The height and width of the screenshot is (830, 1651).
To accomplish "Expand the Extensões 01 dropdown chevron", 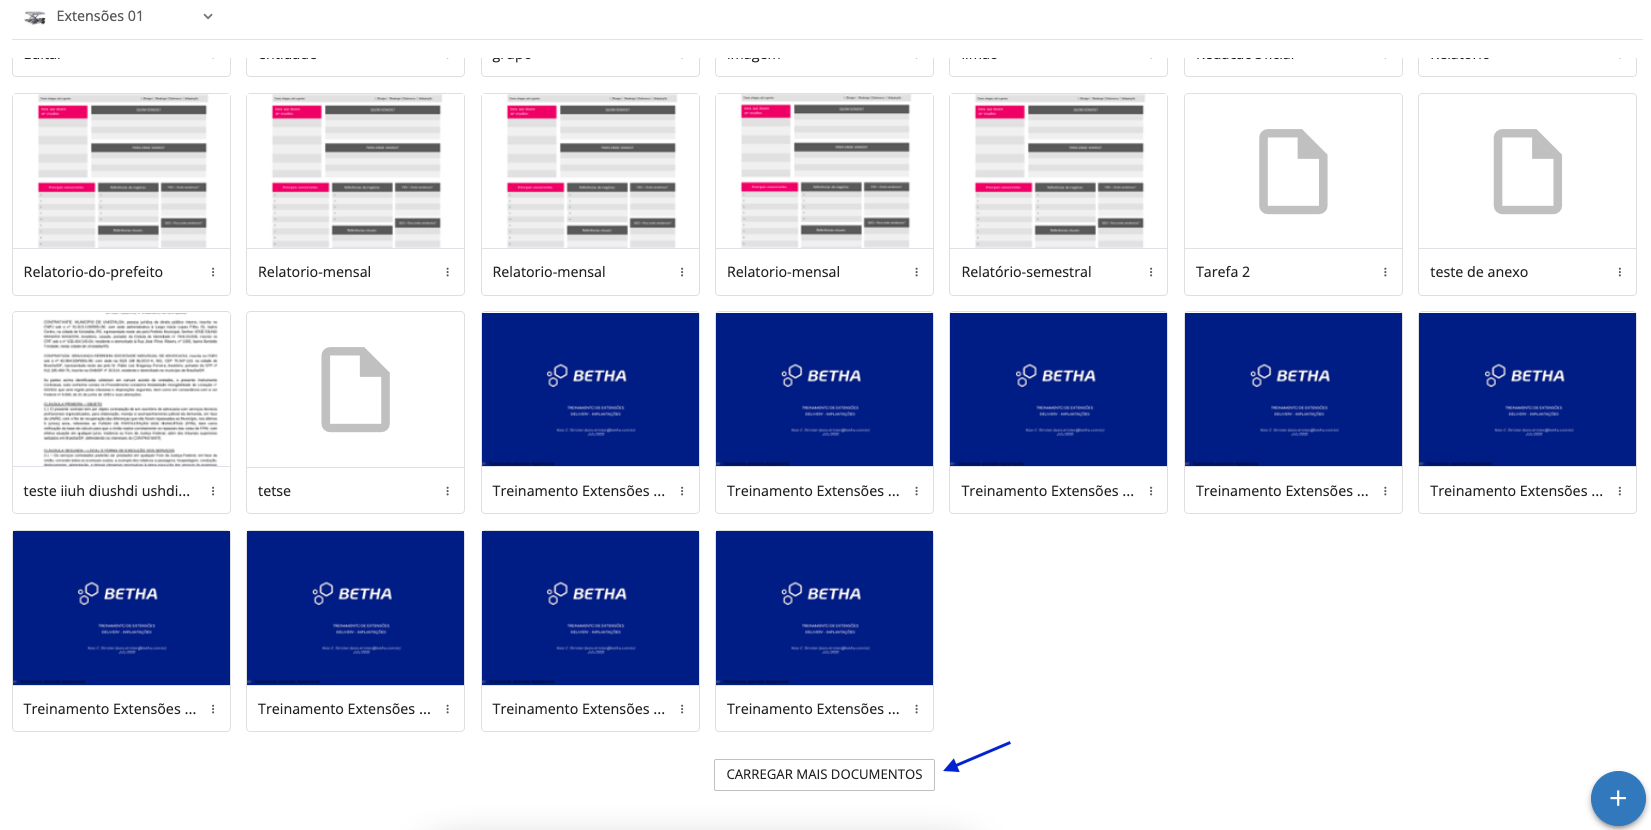I will coord(208,17).
